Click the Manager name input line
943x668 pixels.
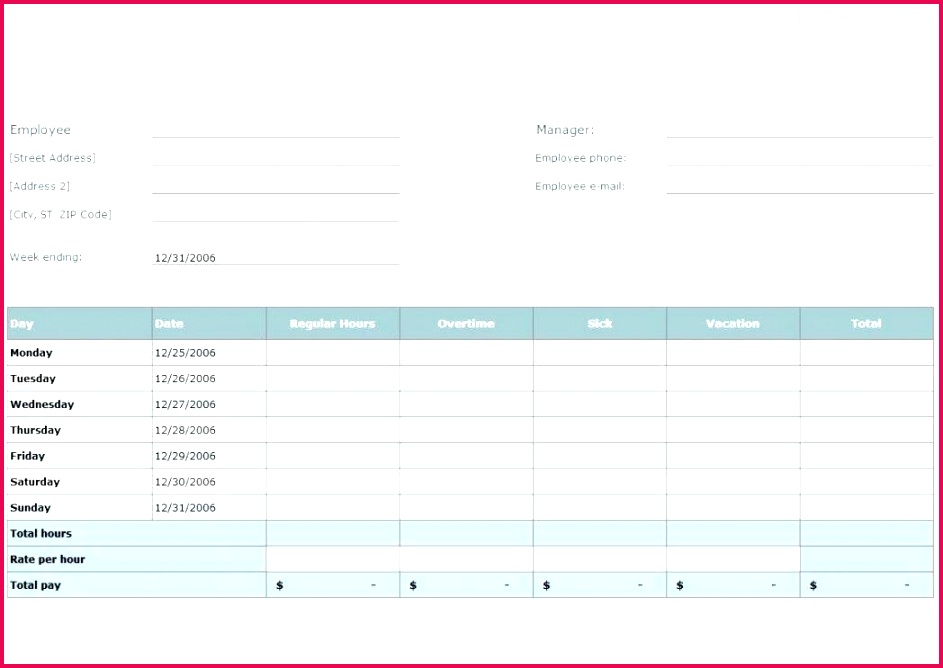[x=800, y=130]
